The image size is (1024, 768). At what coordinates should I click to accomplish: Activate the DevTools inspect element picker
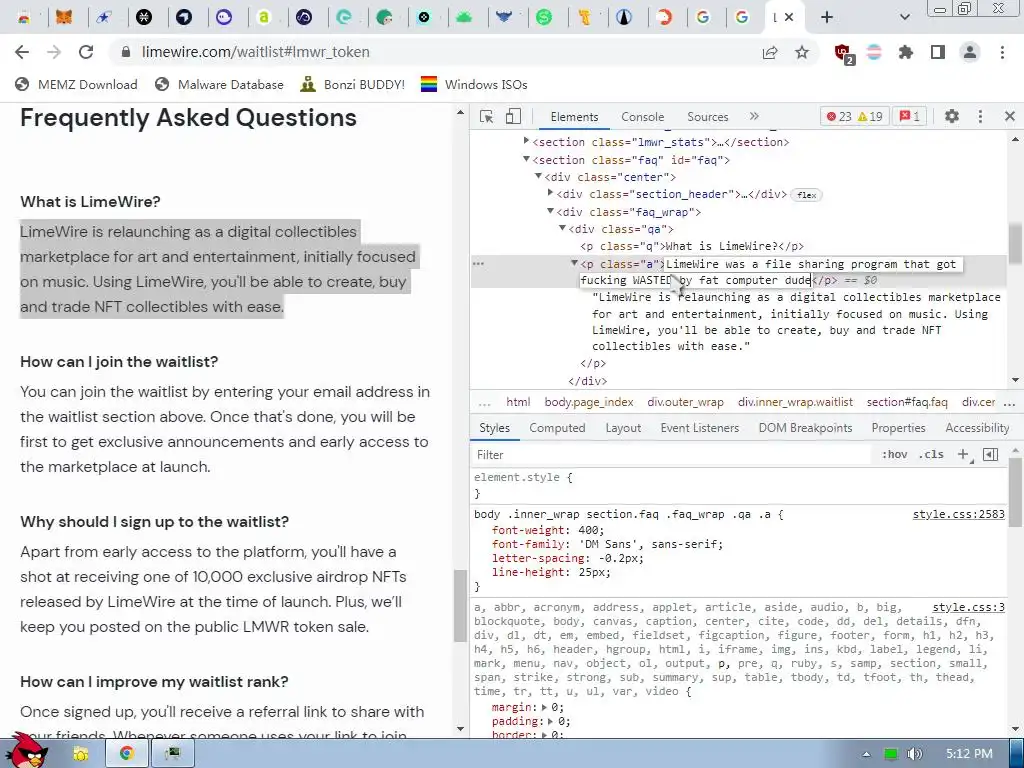(487, 117)
